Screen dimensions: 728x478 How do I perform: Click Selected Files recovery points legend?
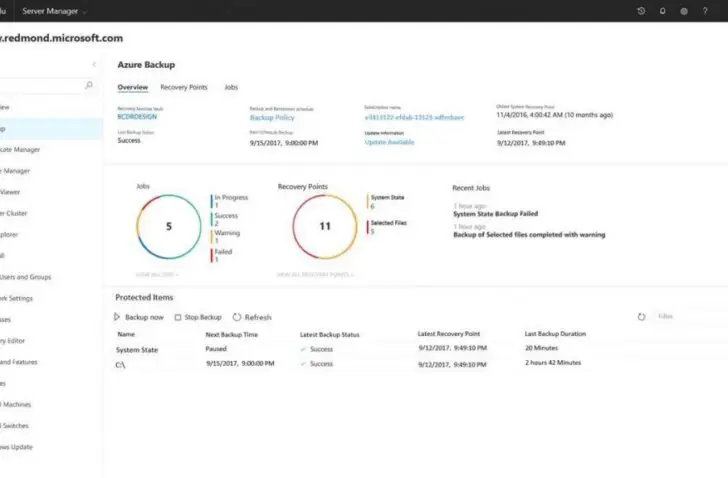[x=387, y=227]
